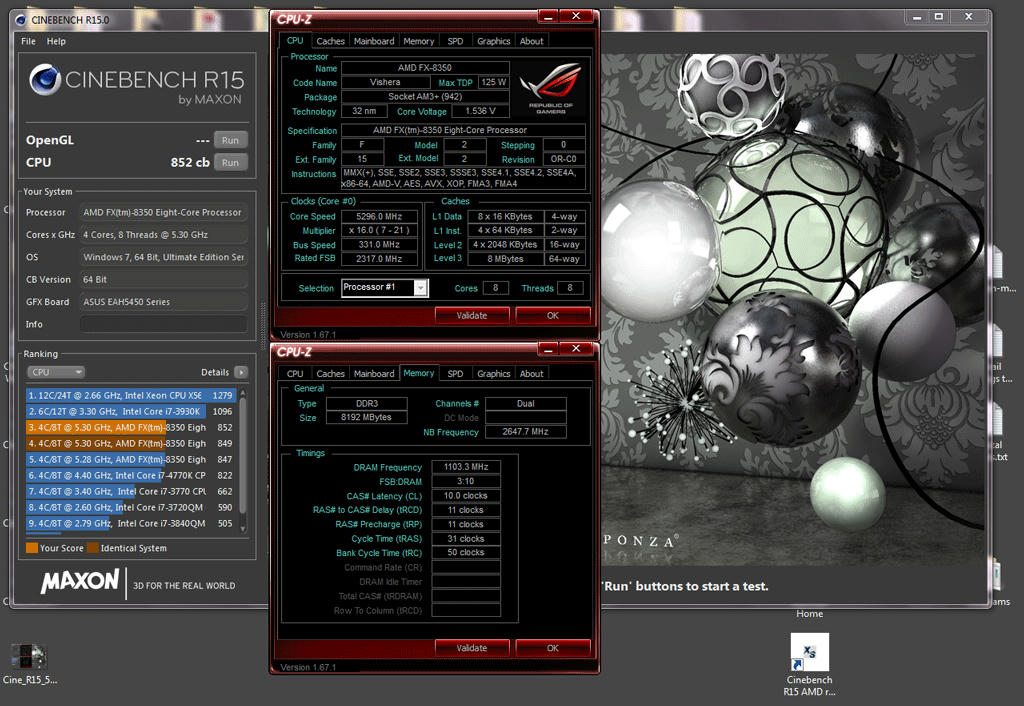Click the brown Identical System legend swatch
Viewport: 1024px width, 706px height.
click(93, 548)
